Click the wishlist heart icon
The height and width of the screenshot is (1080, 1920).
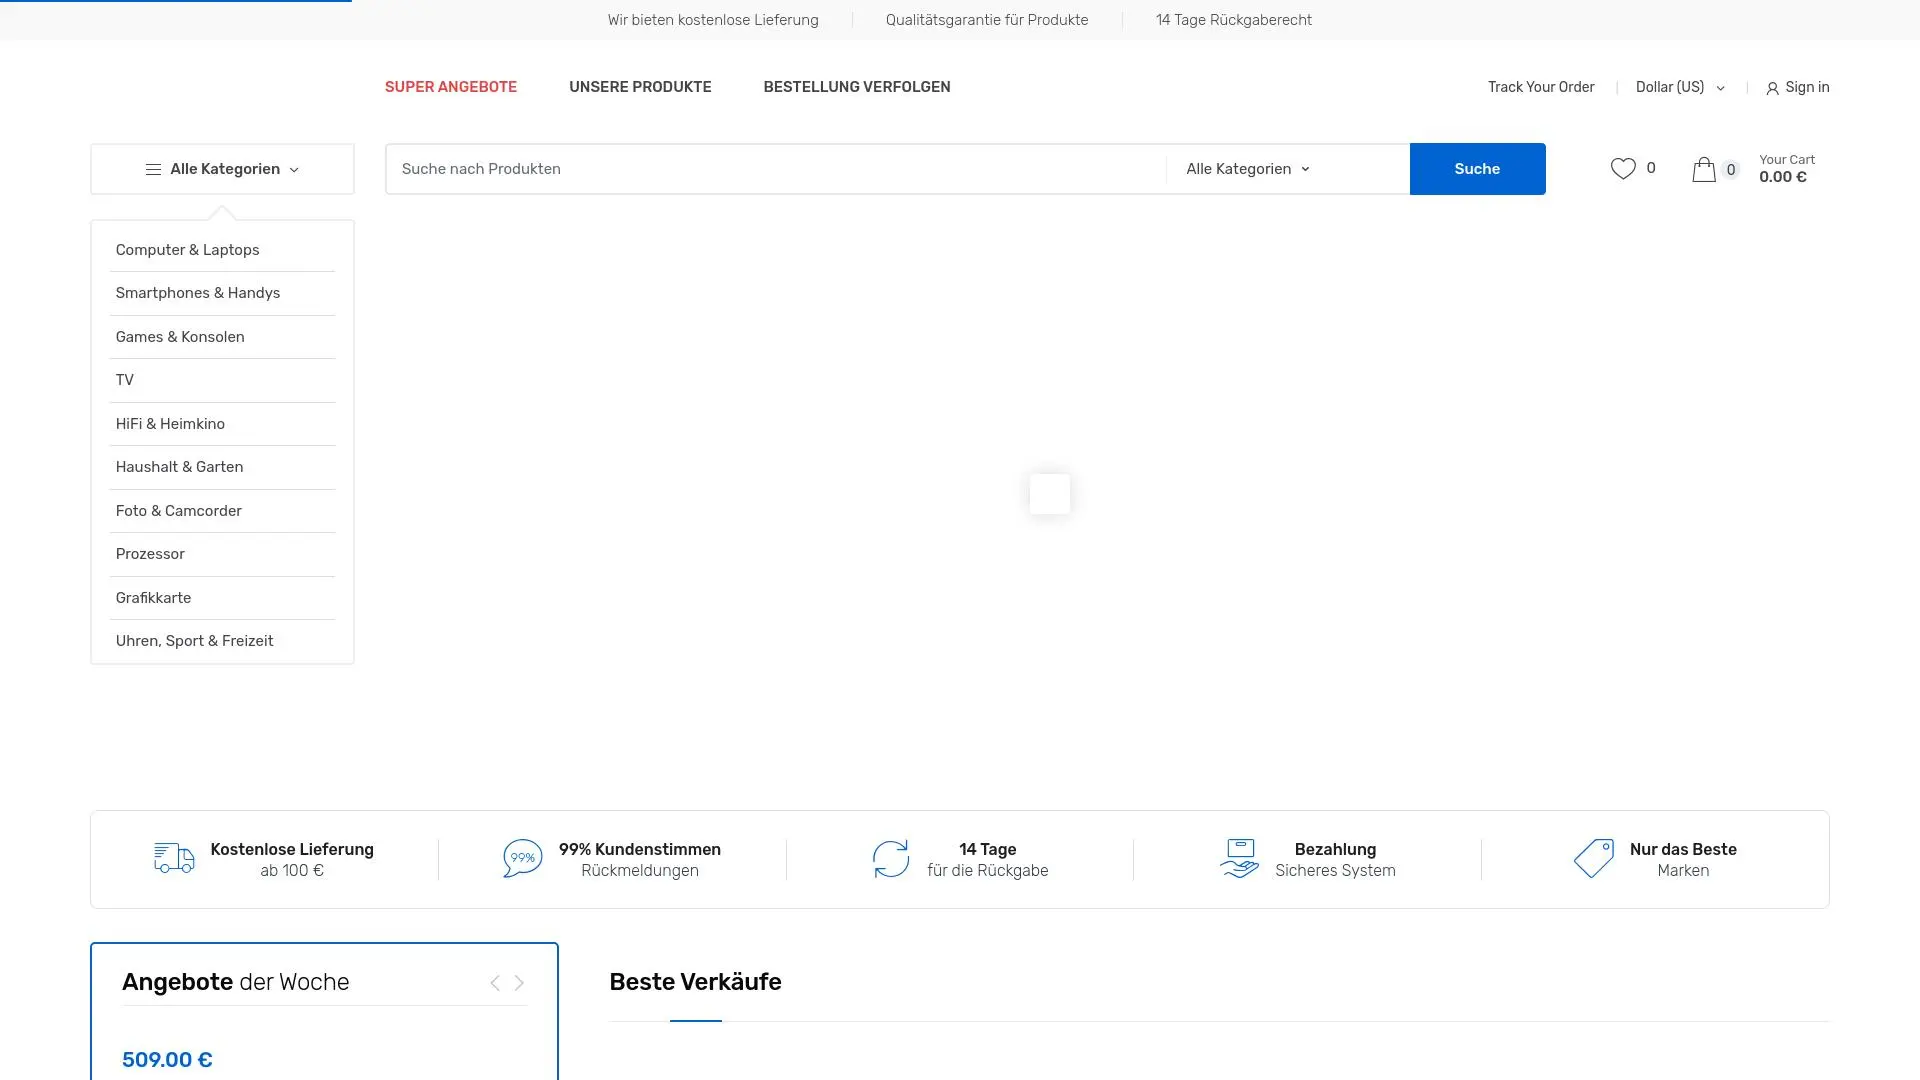[1622, 169]
